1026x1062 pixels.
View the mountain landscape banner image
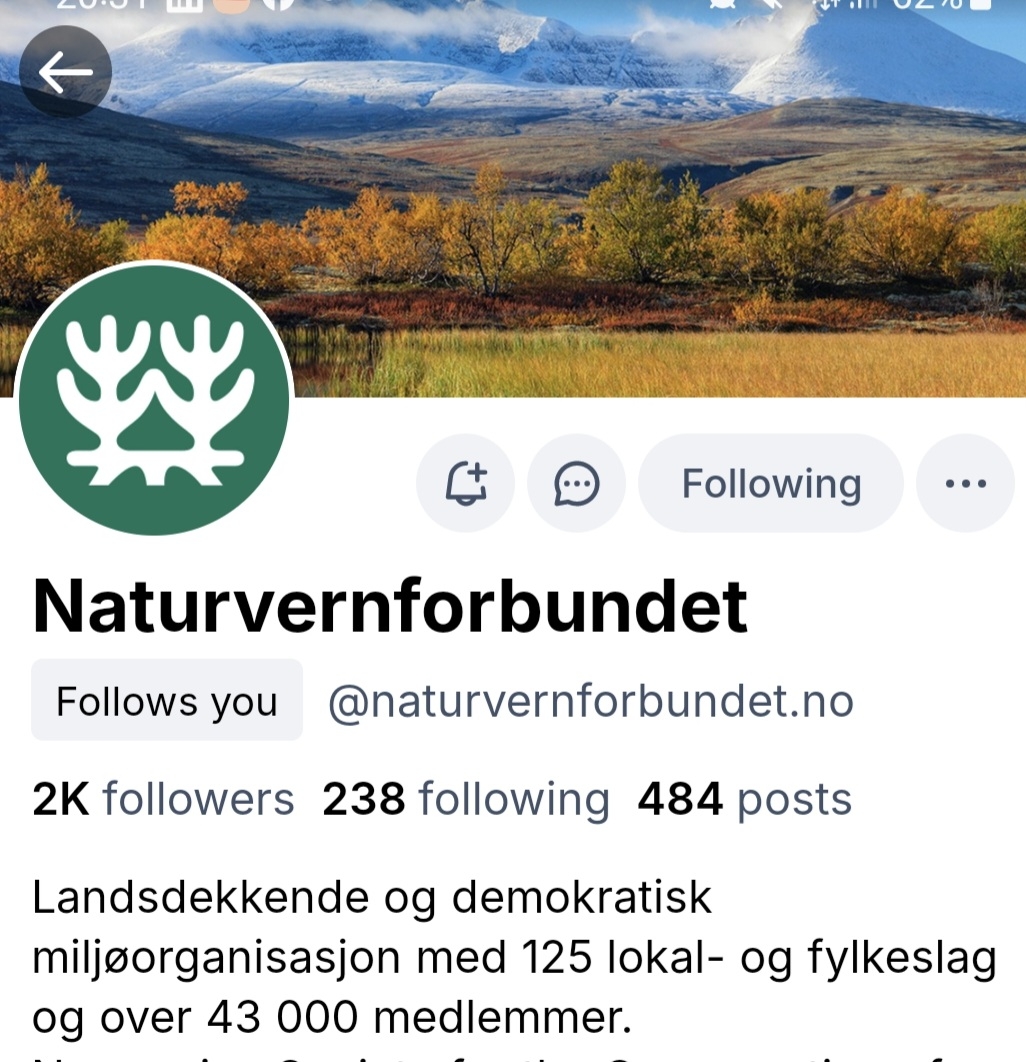point(513,198)
